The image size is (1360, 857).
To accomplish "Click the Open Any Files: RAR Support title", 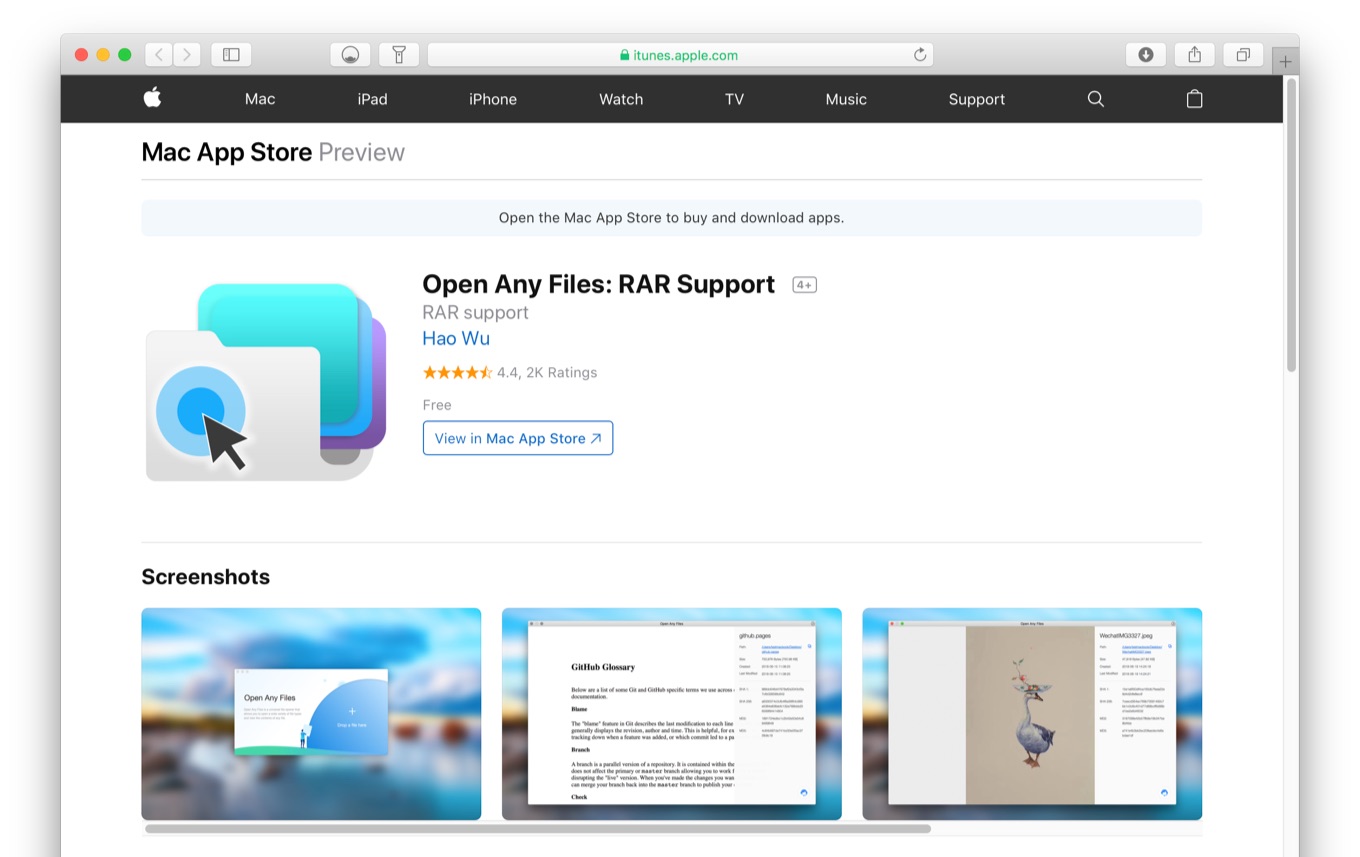I will click(598, 284).
